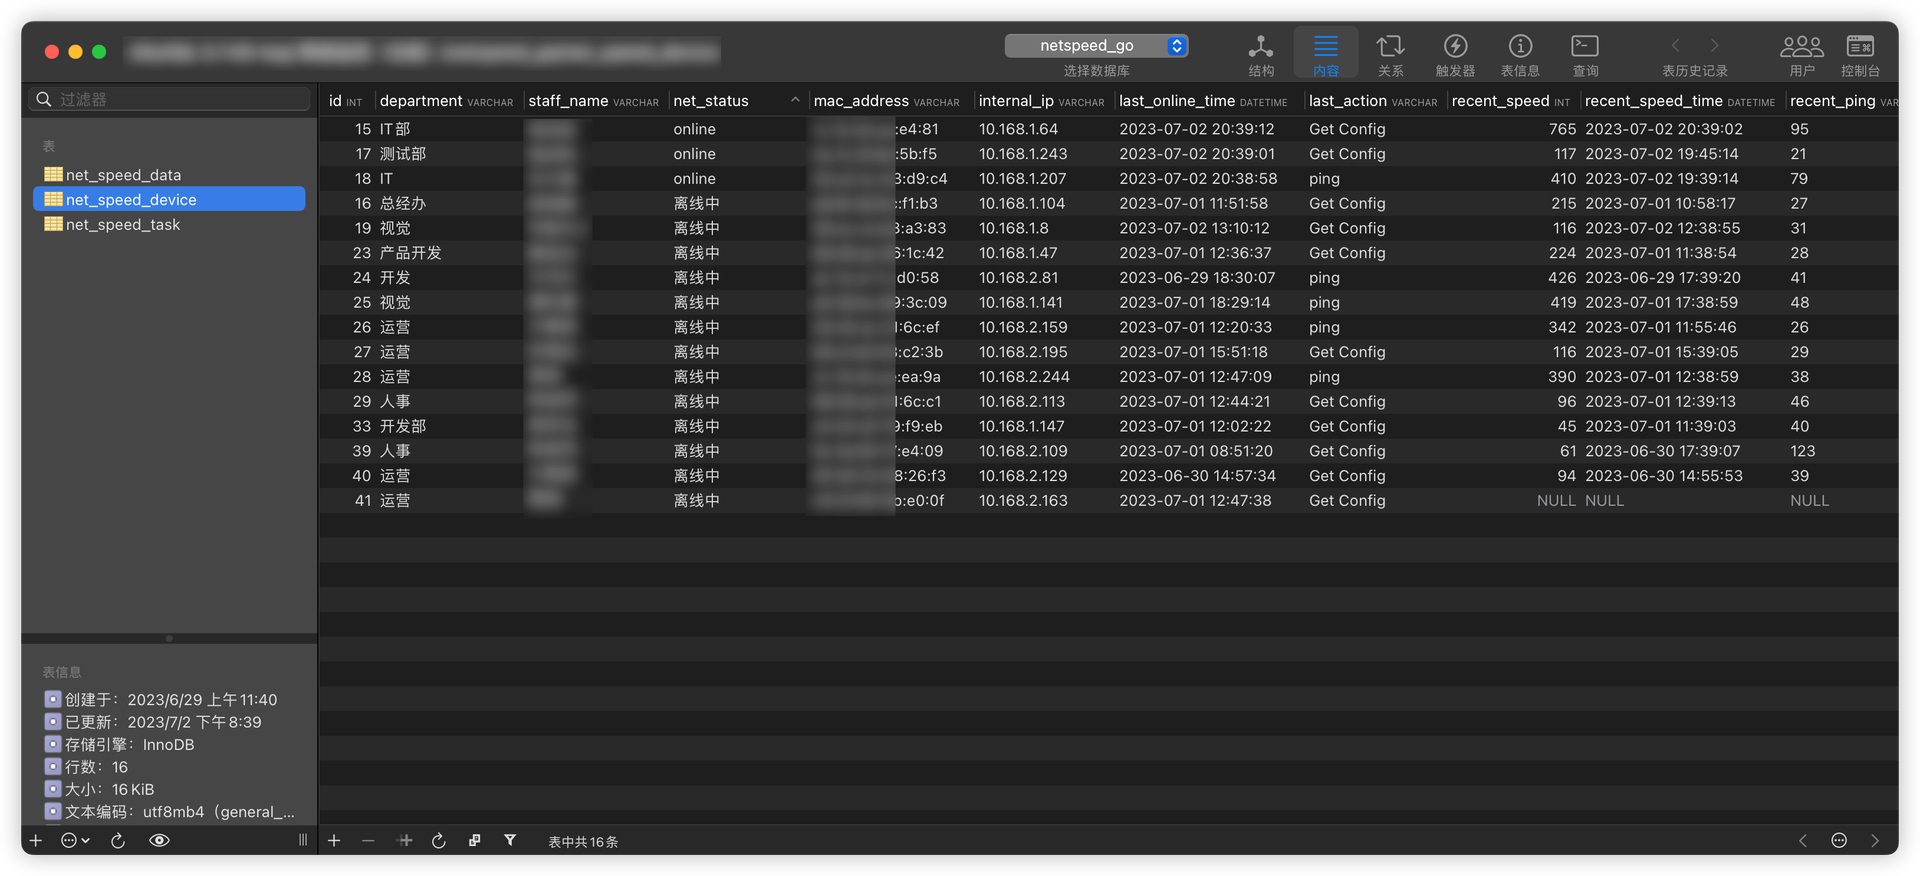Toggle the eye visibility icon in sidebar footer
Viewport: 1920px width, 876px height.
pyautogui.click(x=159, y=841)
